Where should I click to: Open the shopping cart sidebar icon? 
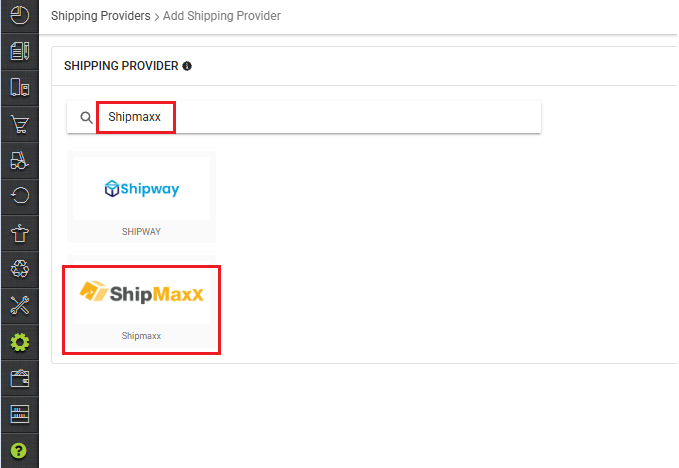(x=19, y=124)
